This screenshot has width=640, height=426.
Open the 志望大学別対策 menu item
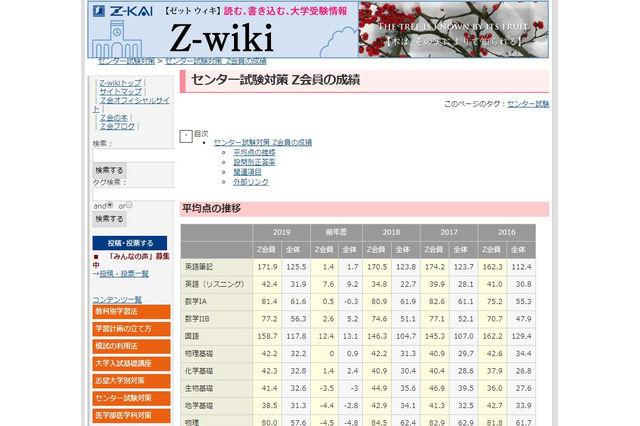tap(131, 381)
